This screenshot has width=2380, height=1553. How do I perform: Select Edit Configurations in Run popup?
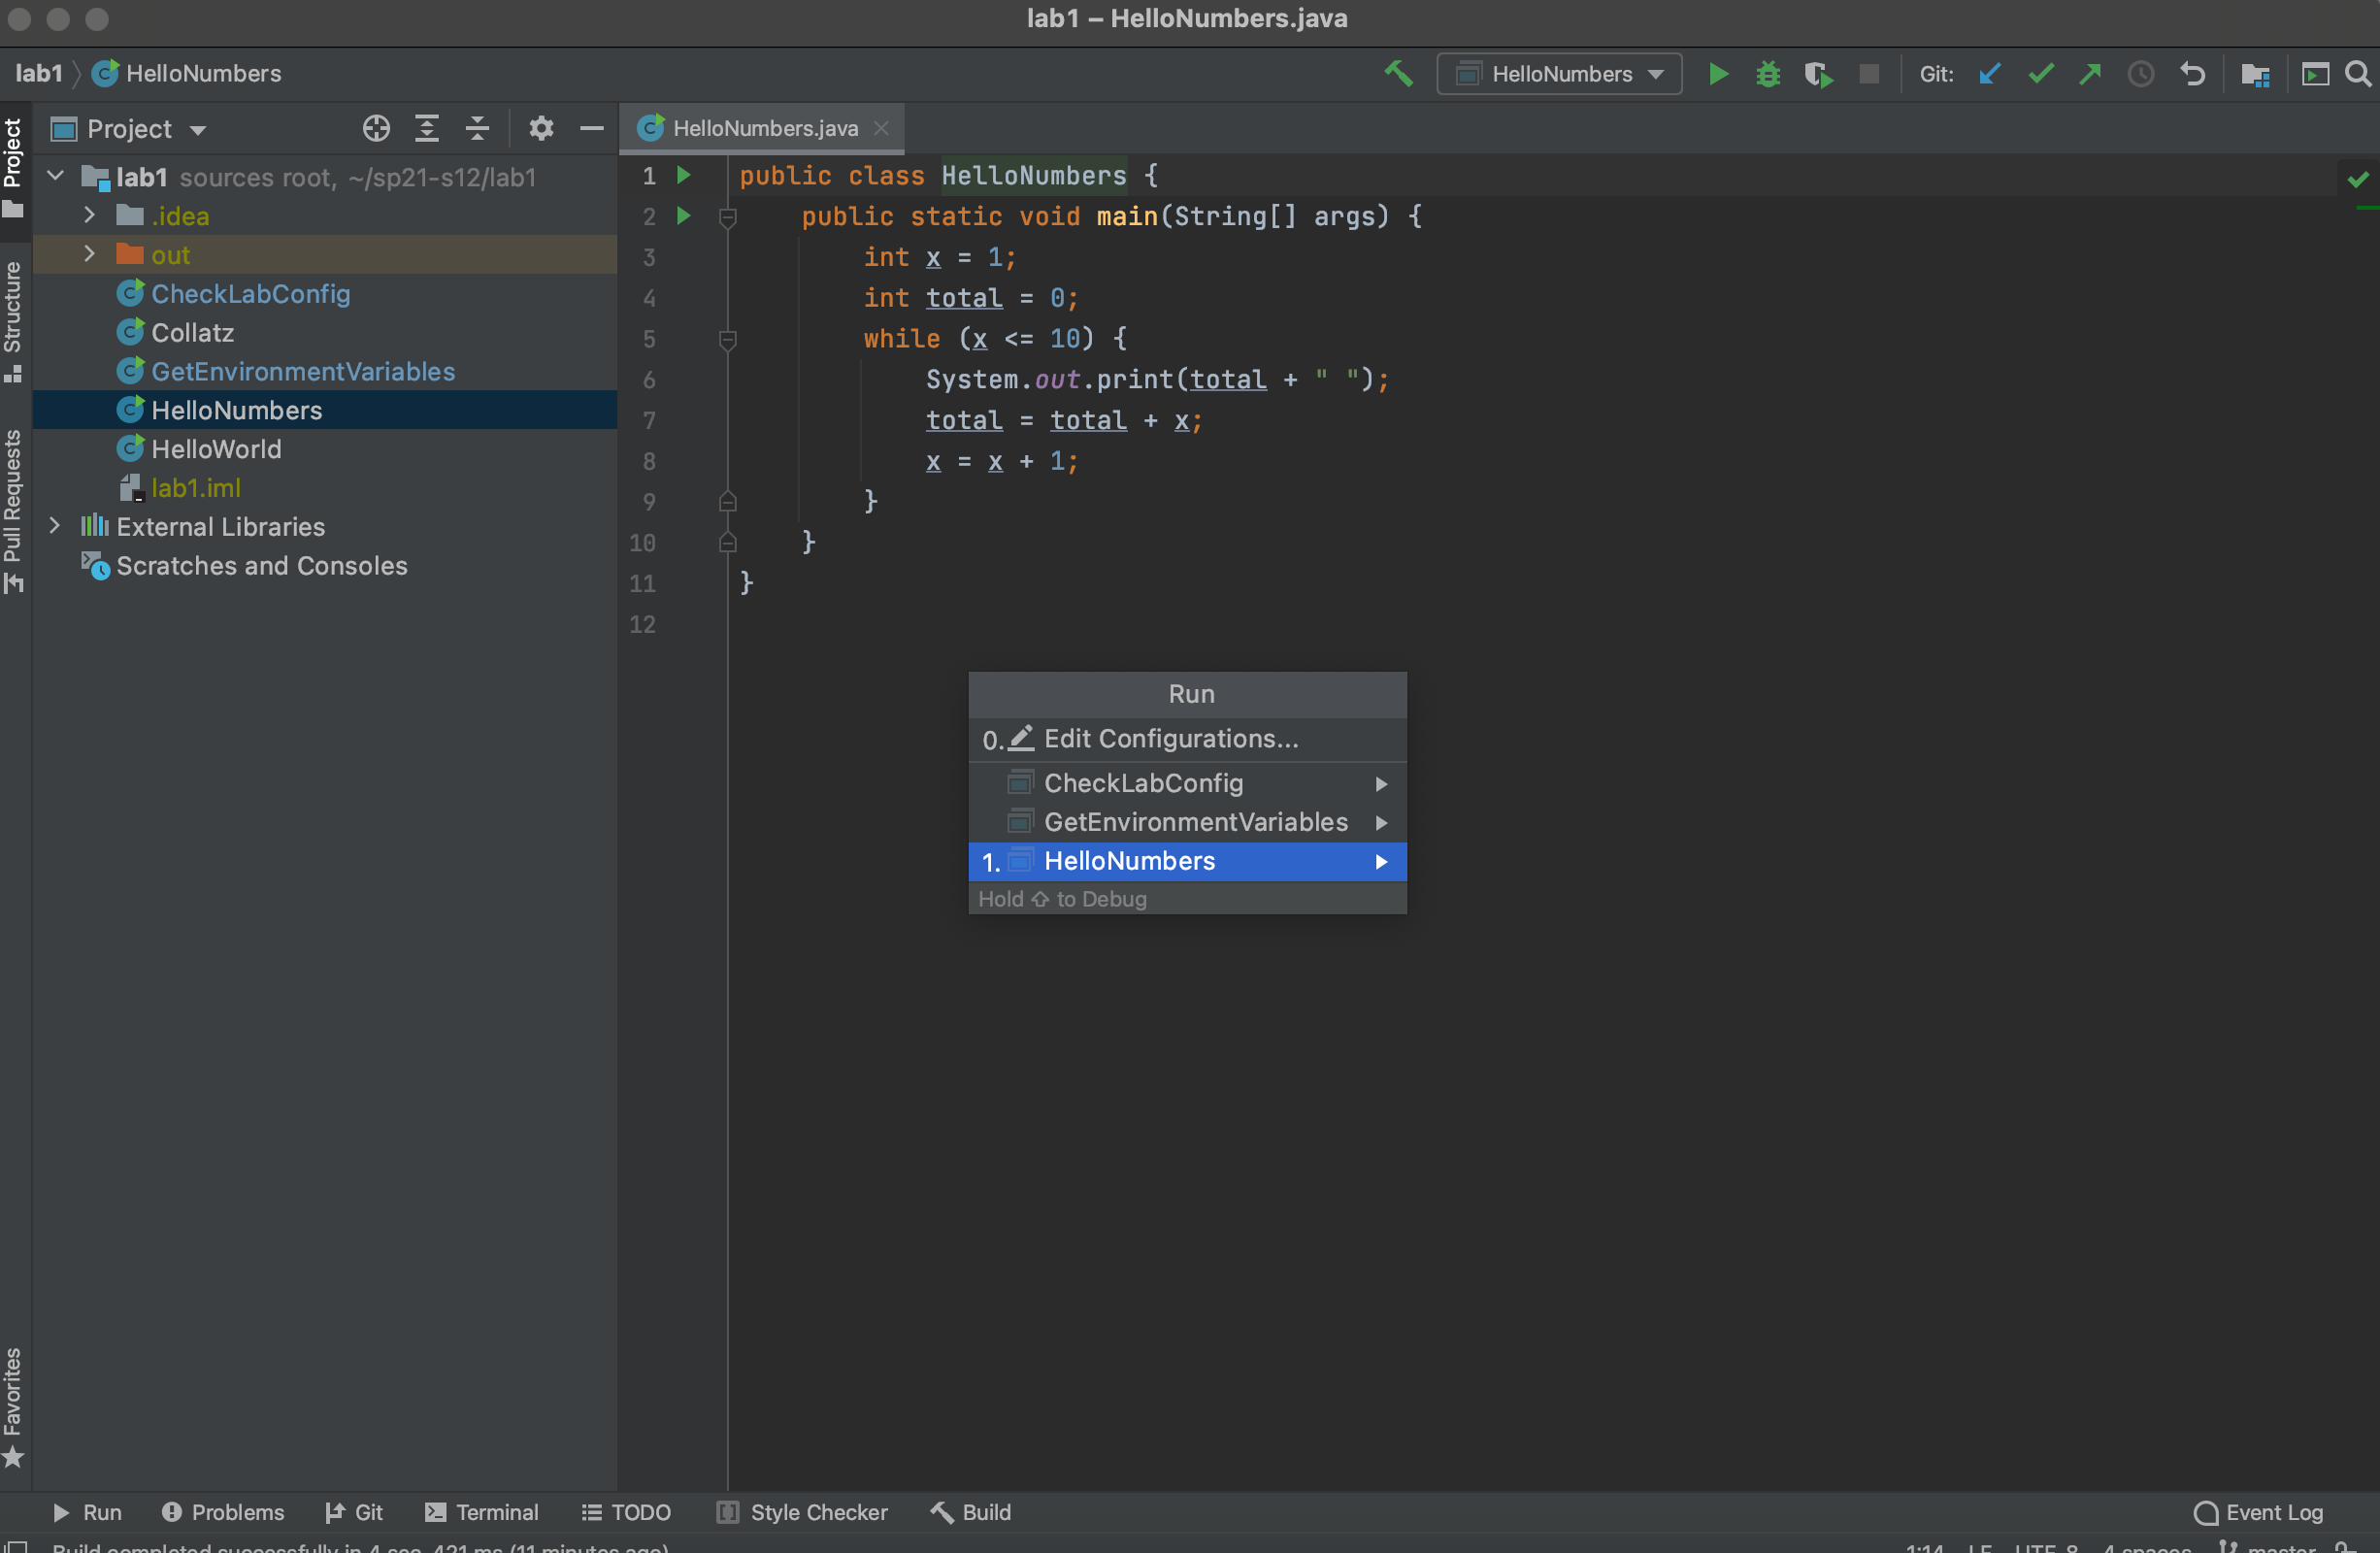pos(1169,739)
